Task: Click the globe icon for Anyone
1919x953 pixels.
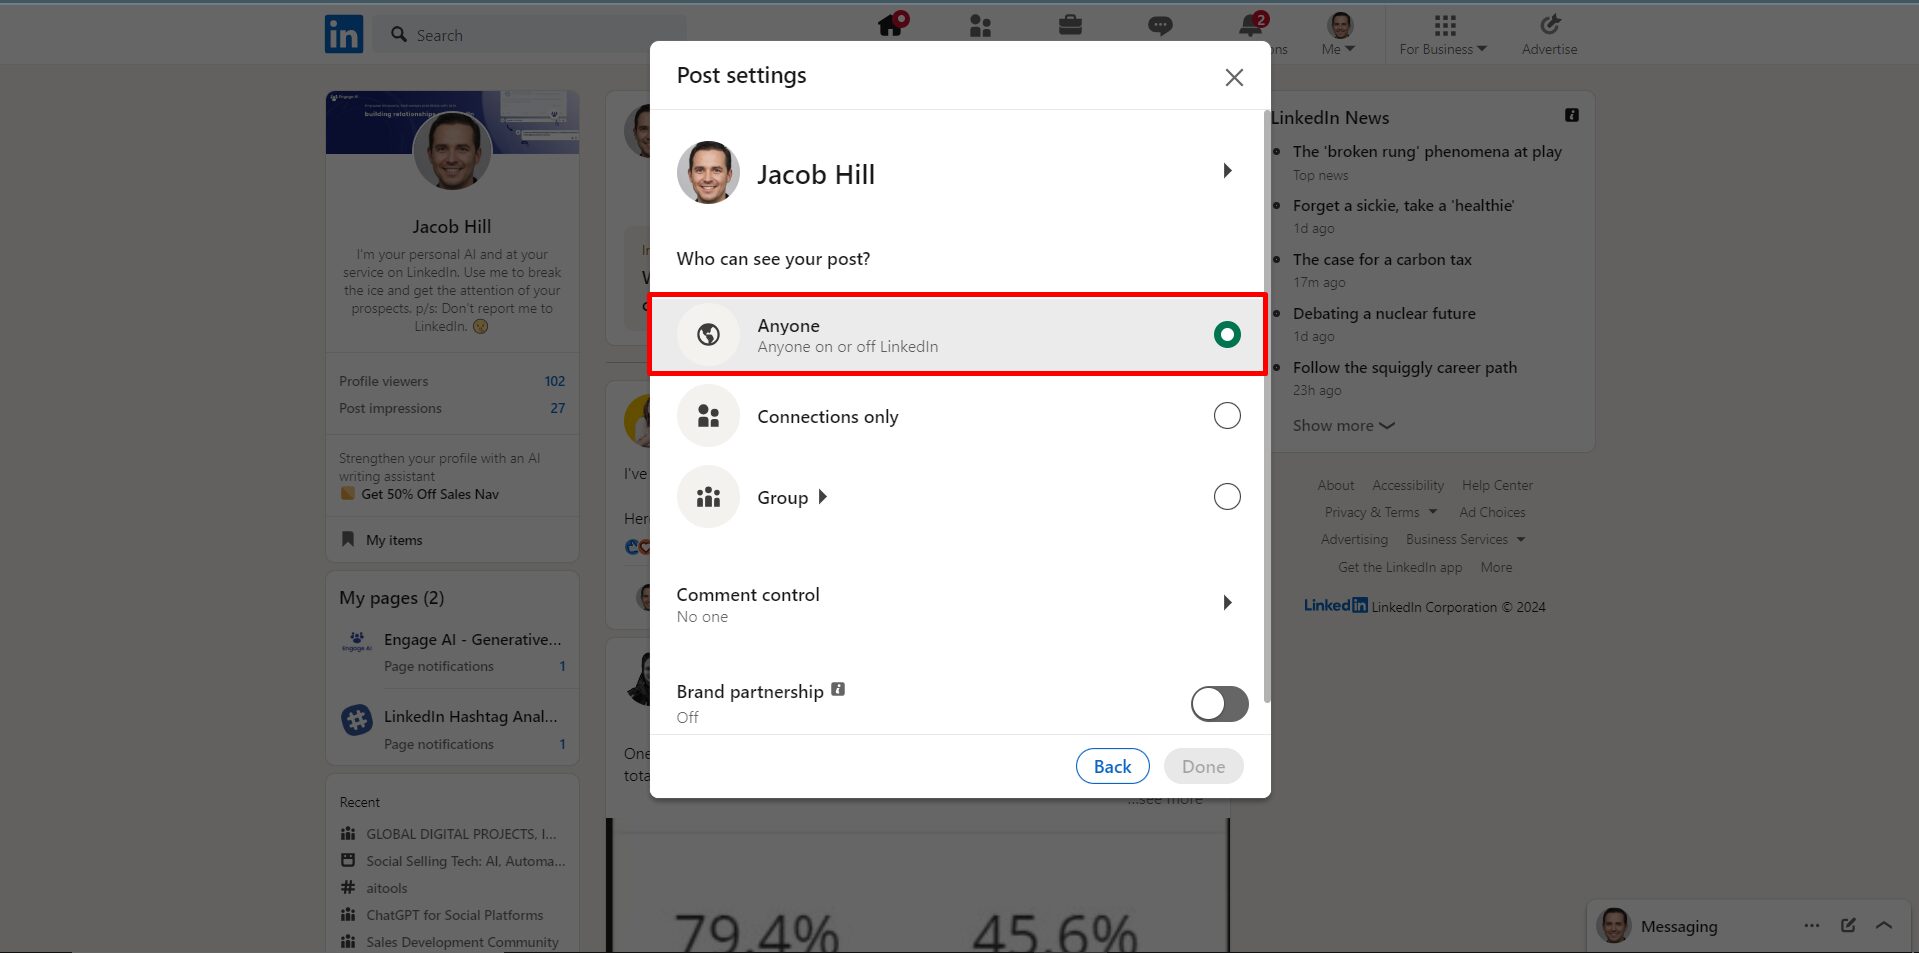Action: [708, 335]
